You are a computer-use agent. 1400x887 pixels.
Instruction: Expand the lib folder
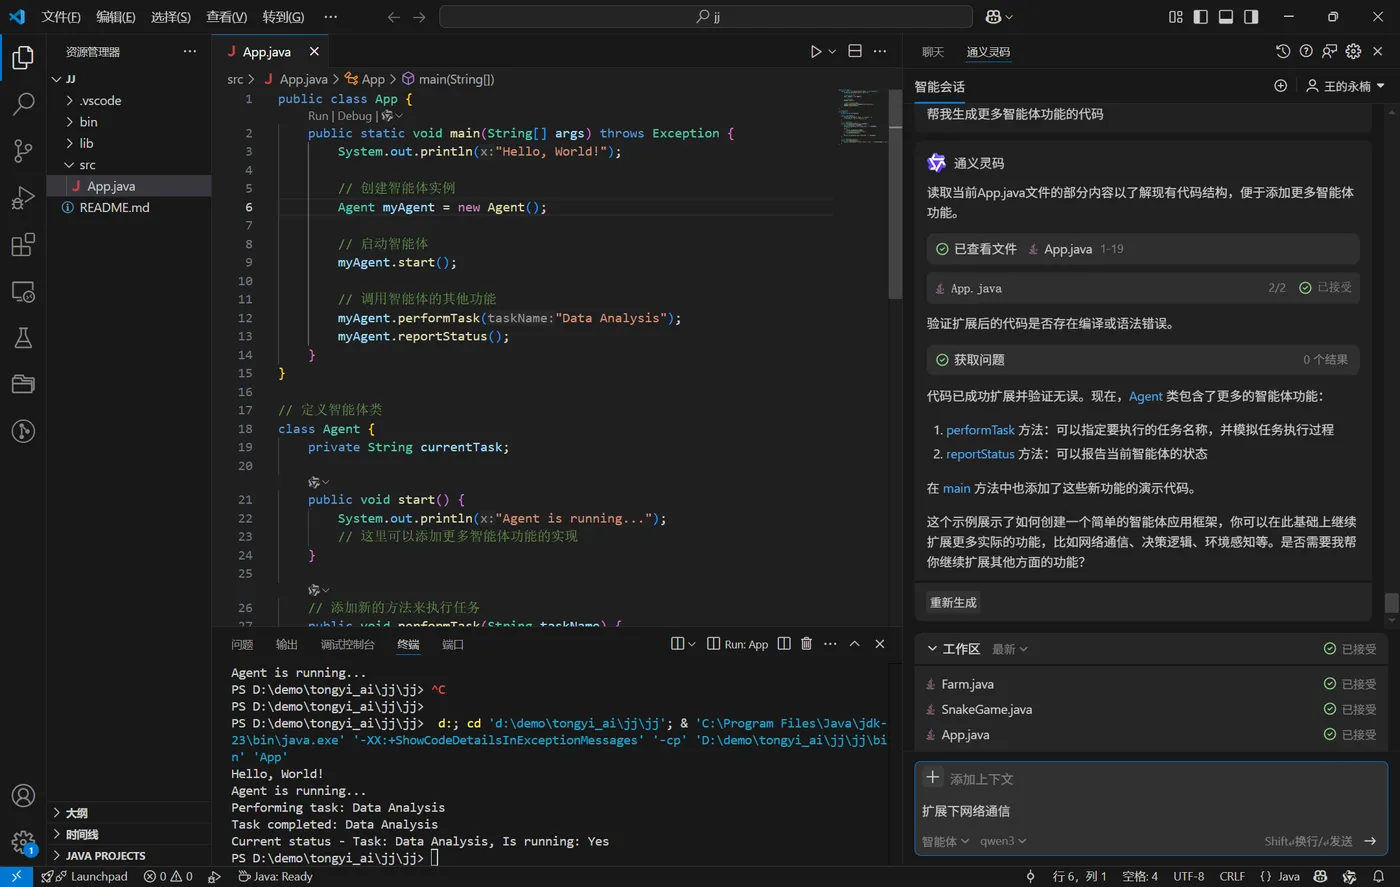(x=129, y=143)
